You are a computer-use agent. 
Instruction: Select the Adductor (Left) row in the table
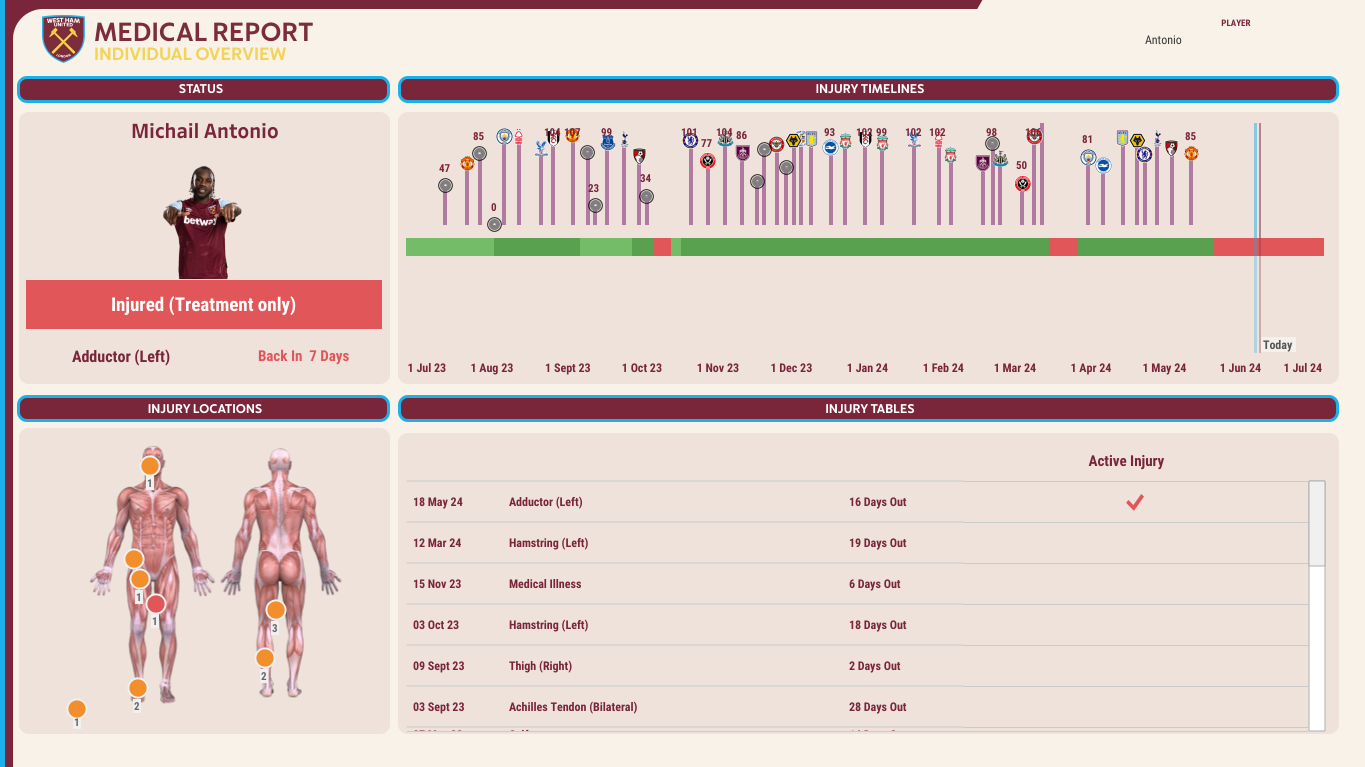[x=857, y=502]
